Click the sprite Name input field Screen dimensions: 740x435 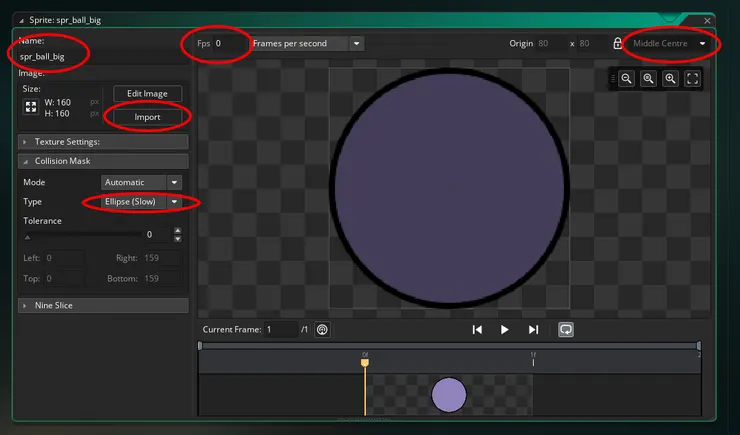[103, 57]
